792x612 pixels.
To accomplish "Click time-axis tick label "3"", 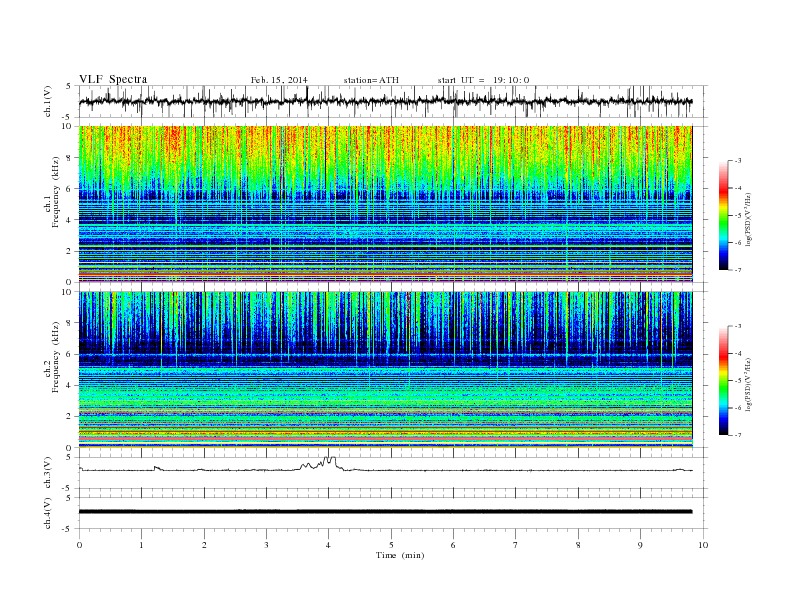I will click(x=266, y=545).
